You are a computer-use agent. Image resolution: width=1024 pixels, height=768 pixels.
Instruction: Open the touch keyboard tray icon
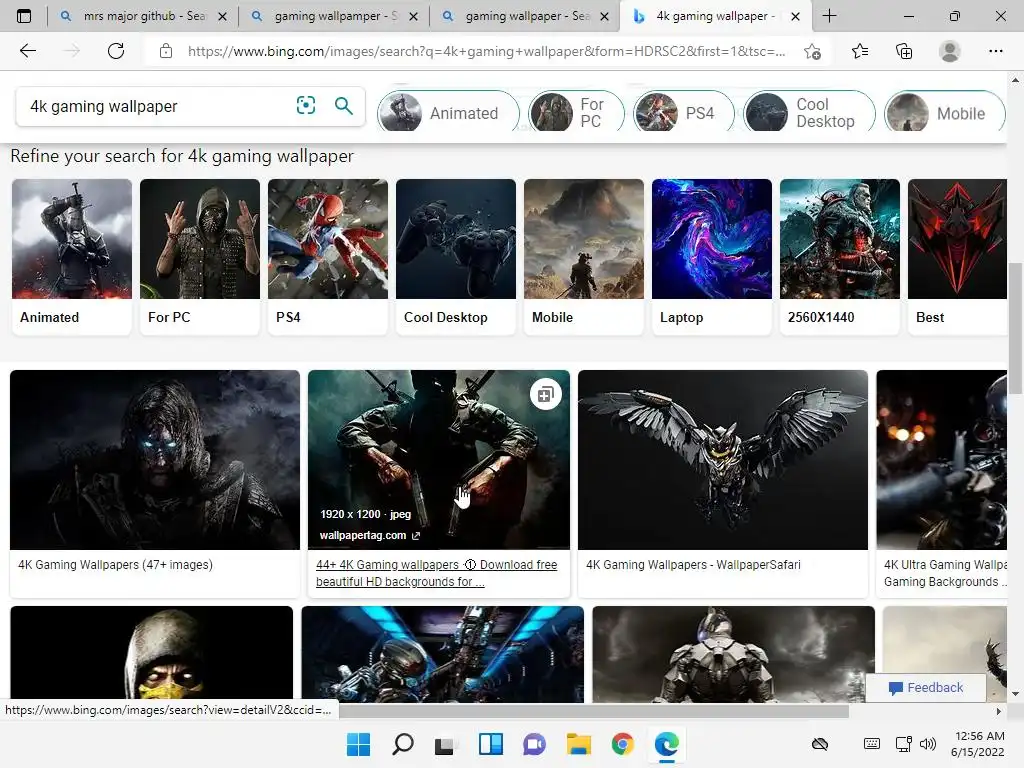point(871,744)
